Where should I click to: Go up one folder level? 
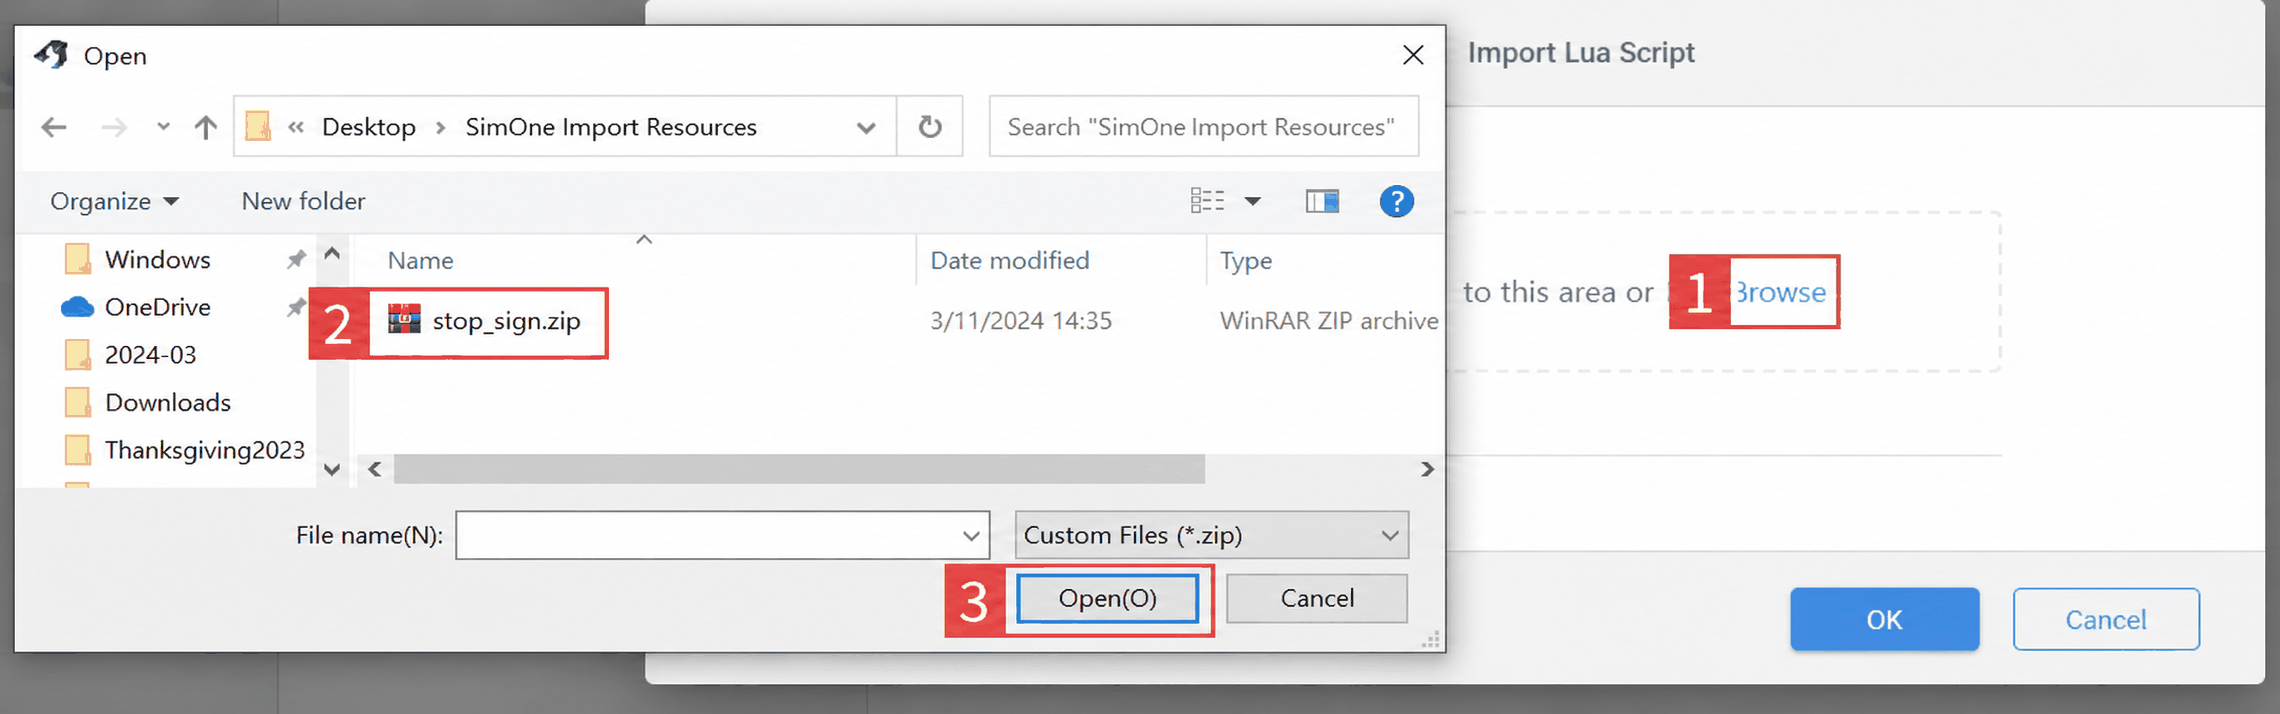coord(205,127)
